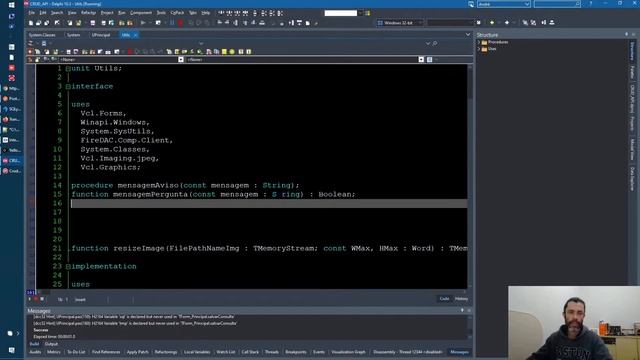Open the File menu
The height and width of the screenshot is (360, 640).
pyautogui.click(x=31, y=13)
